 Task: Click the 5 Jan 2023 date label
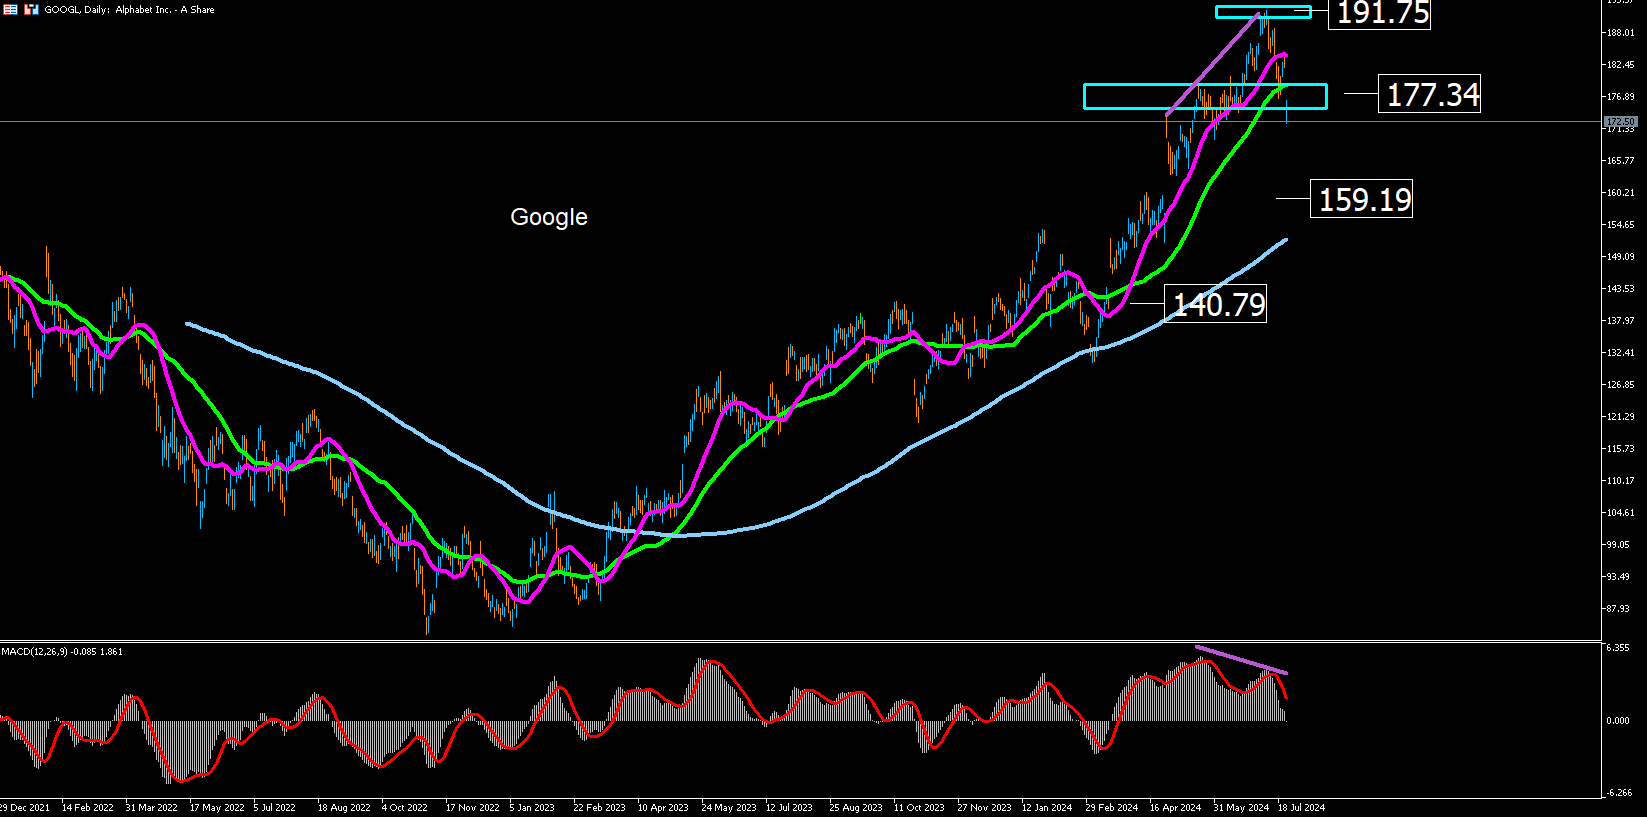(x=532, y=807)
